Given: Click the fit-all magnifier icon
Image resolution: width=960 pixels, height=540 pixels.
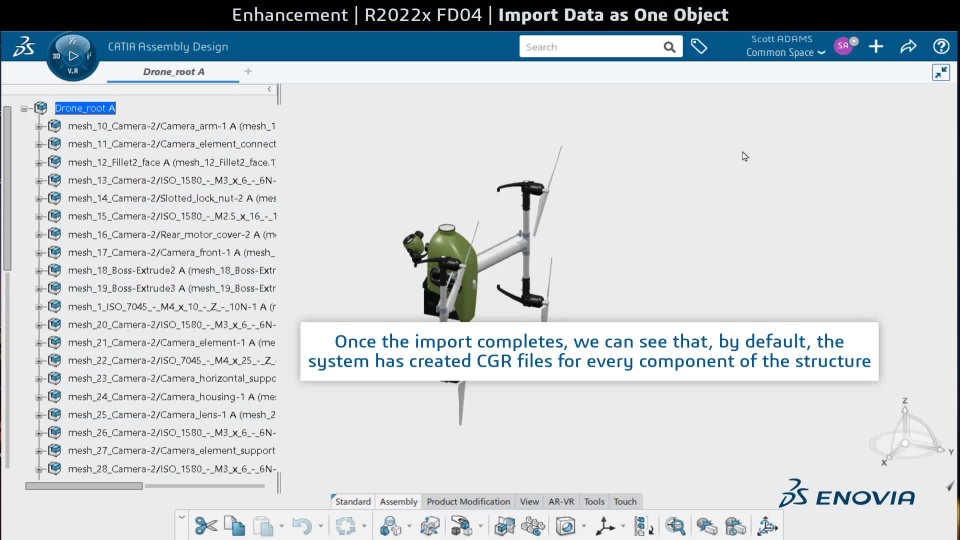Looking at the screenshot, I should click(675, 526).
